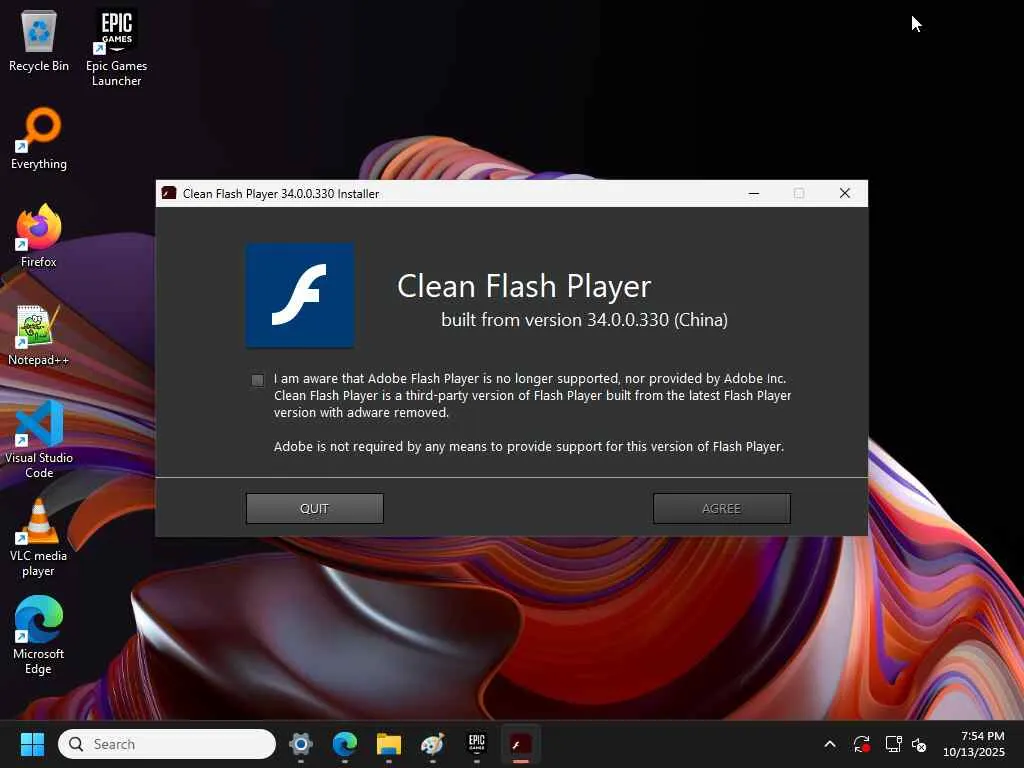Viewport: 1024px width, 768px height.
Task: Click the muted volume tray icon
Action: click(x=919, y=744)
